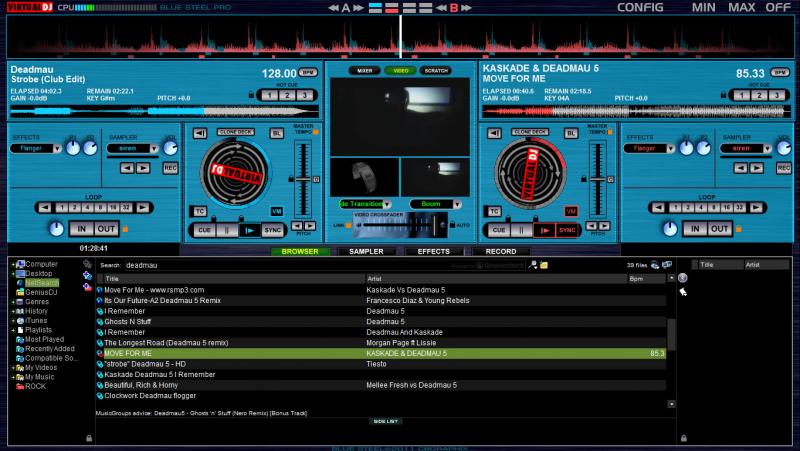The height and width of the screenshot is (451, 800).
Task: Click SYNC on the right deck
Action: (567, 231)
